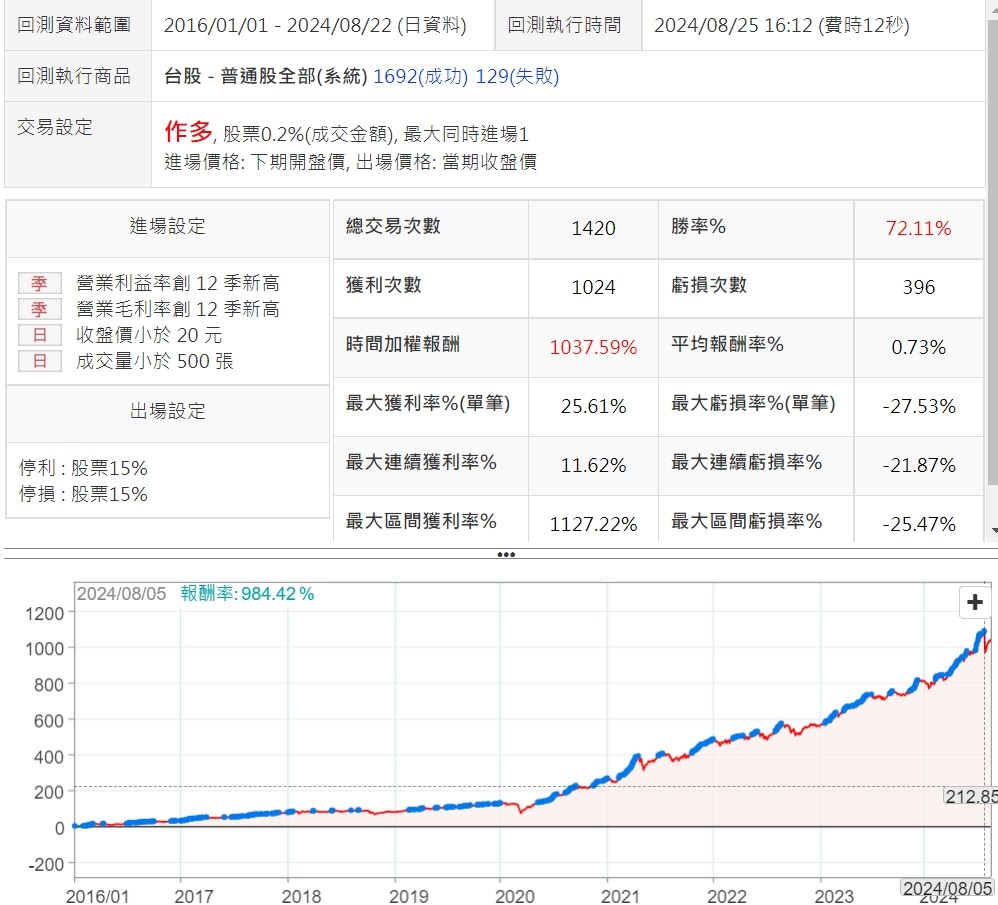Select the 出場設定 section header
This screenshot has width=998, height=905.
pyautogui.click(x=167, y=411)
